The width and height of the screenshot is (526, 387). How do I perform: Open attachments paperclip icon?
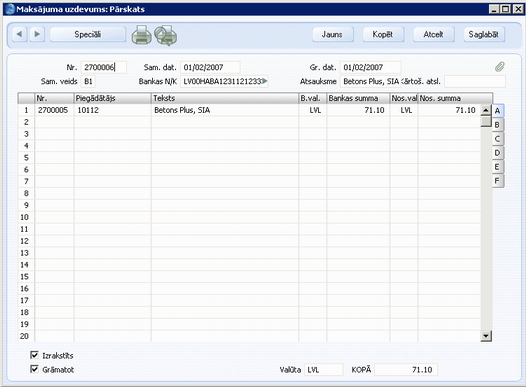499,66
